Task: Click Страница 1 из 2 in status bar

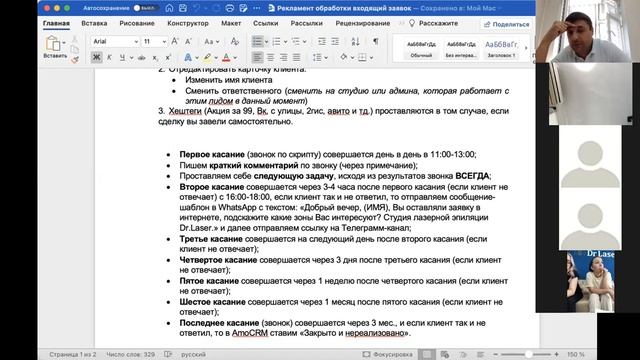Action: click(x=73, y=354)
